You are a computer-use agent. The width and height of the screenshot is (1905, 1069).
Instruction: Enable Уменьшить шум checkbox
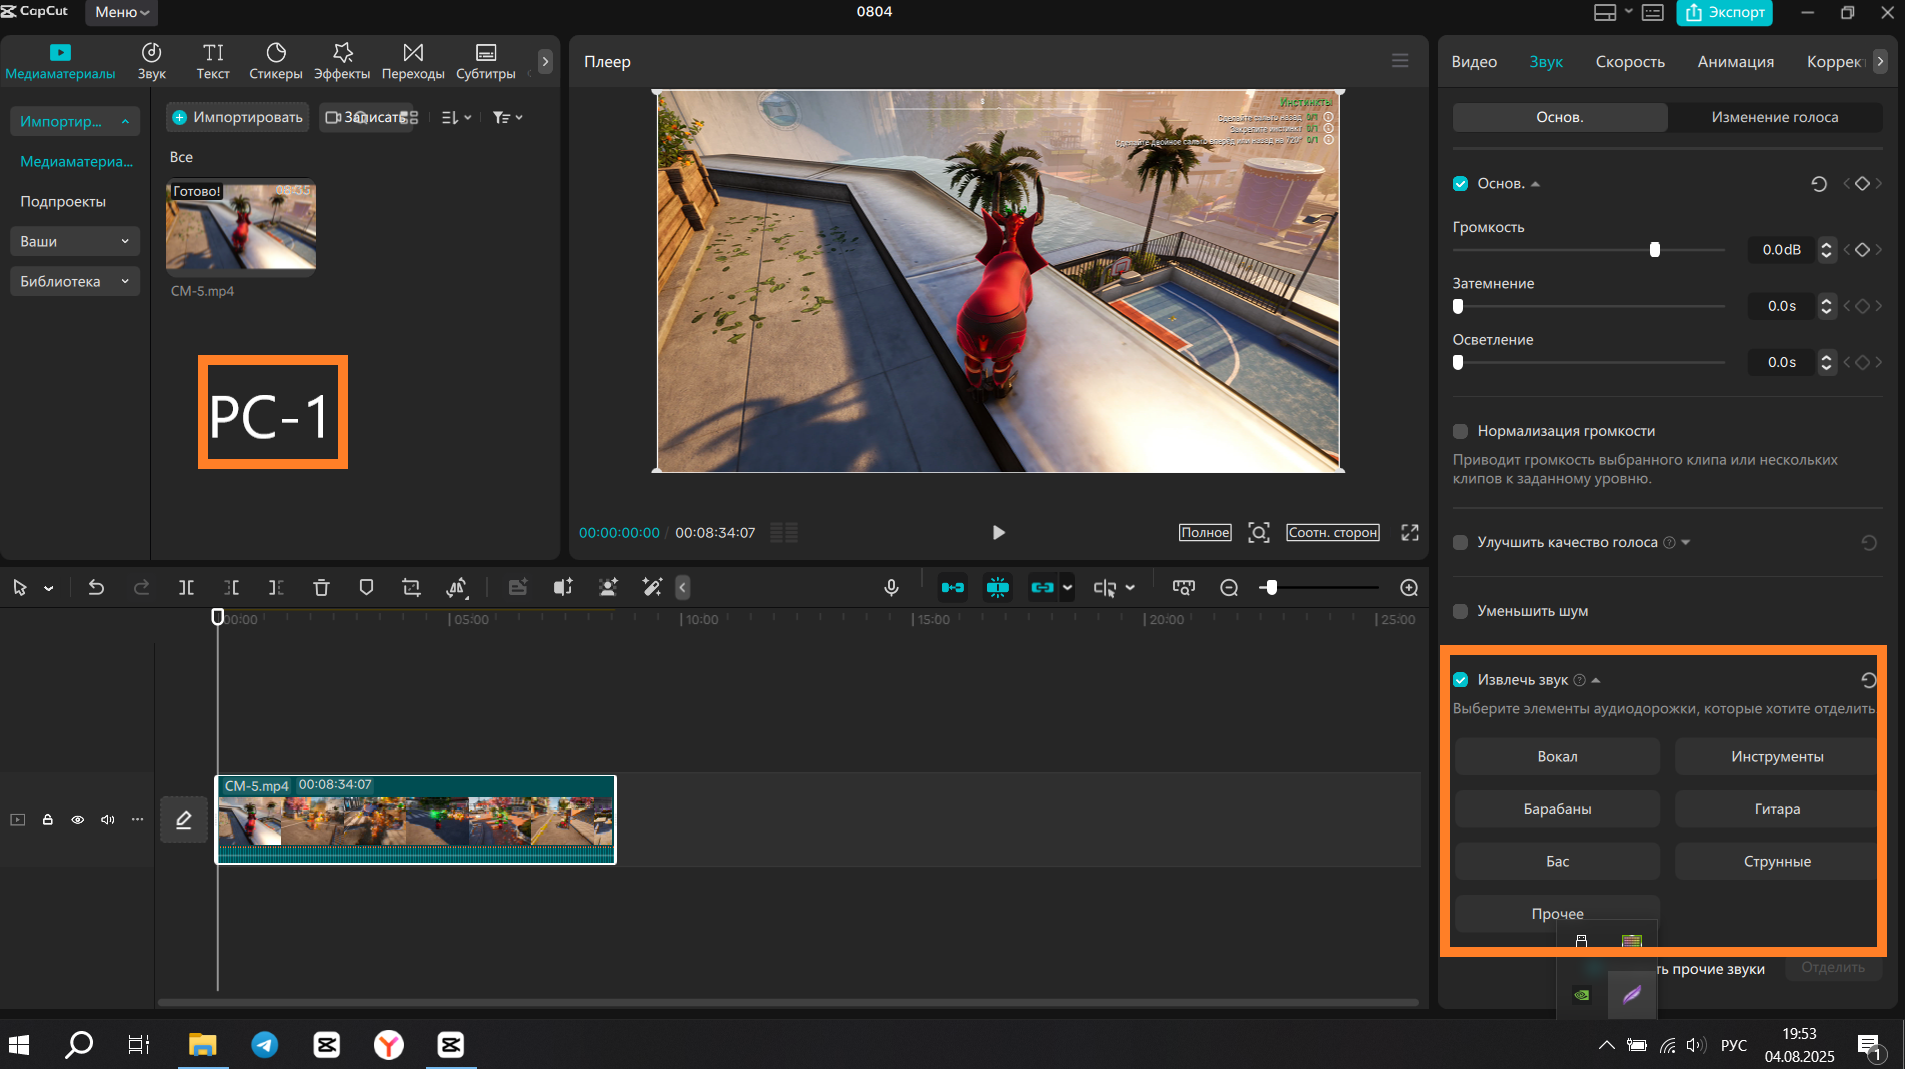click(1460, 611)
